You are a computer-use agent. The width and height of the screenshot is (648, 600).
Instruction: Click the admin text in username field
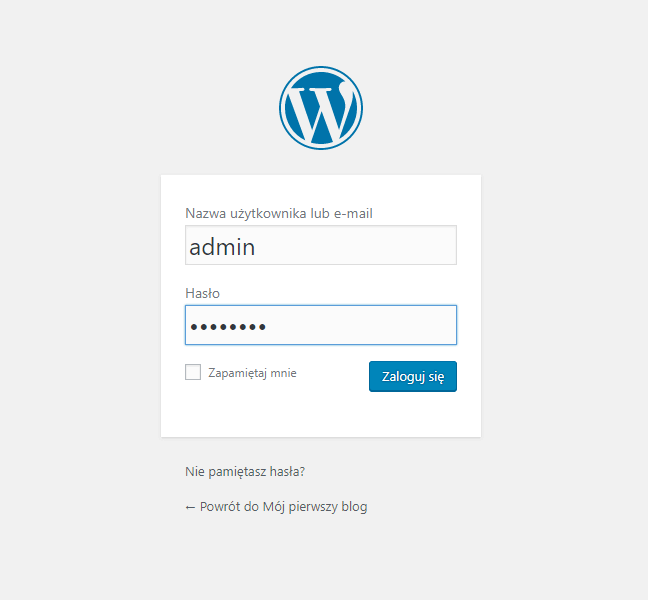tap(222, 247)
